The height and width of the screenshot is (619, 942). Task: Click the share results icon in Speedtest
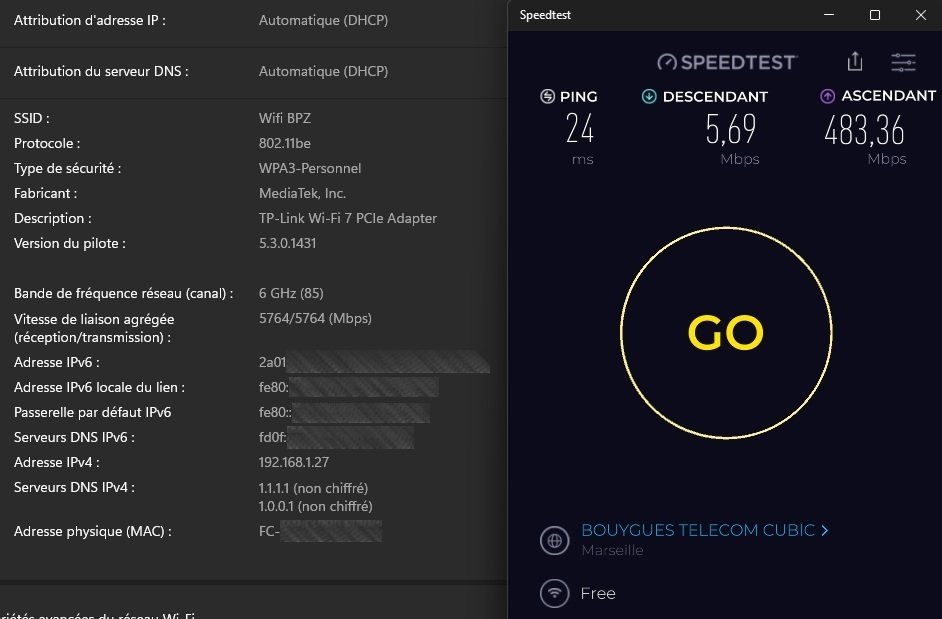pos(854,62)
